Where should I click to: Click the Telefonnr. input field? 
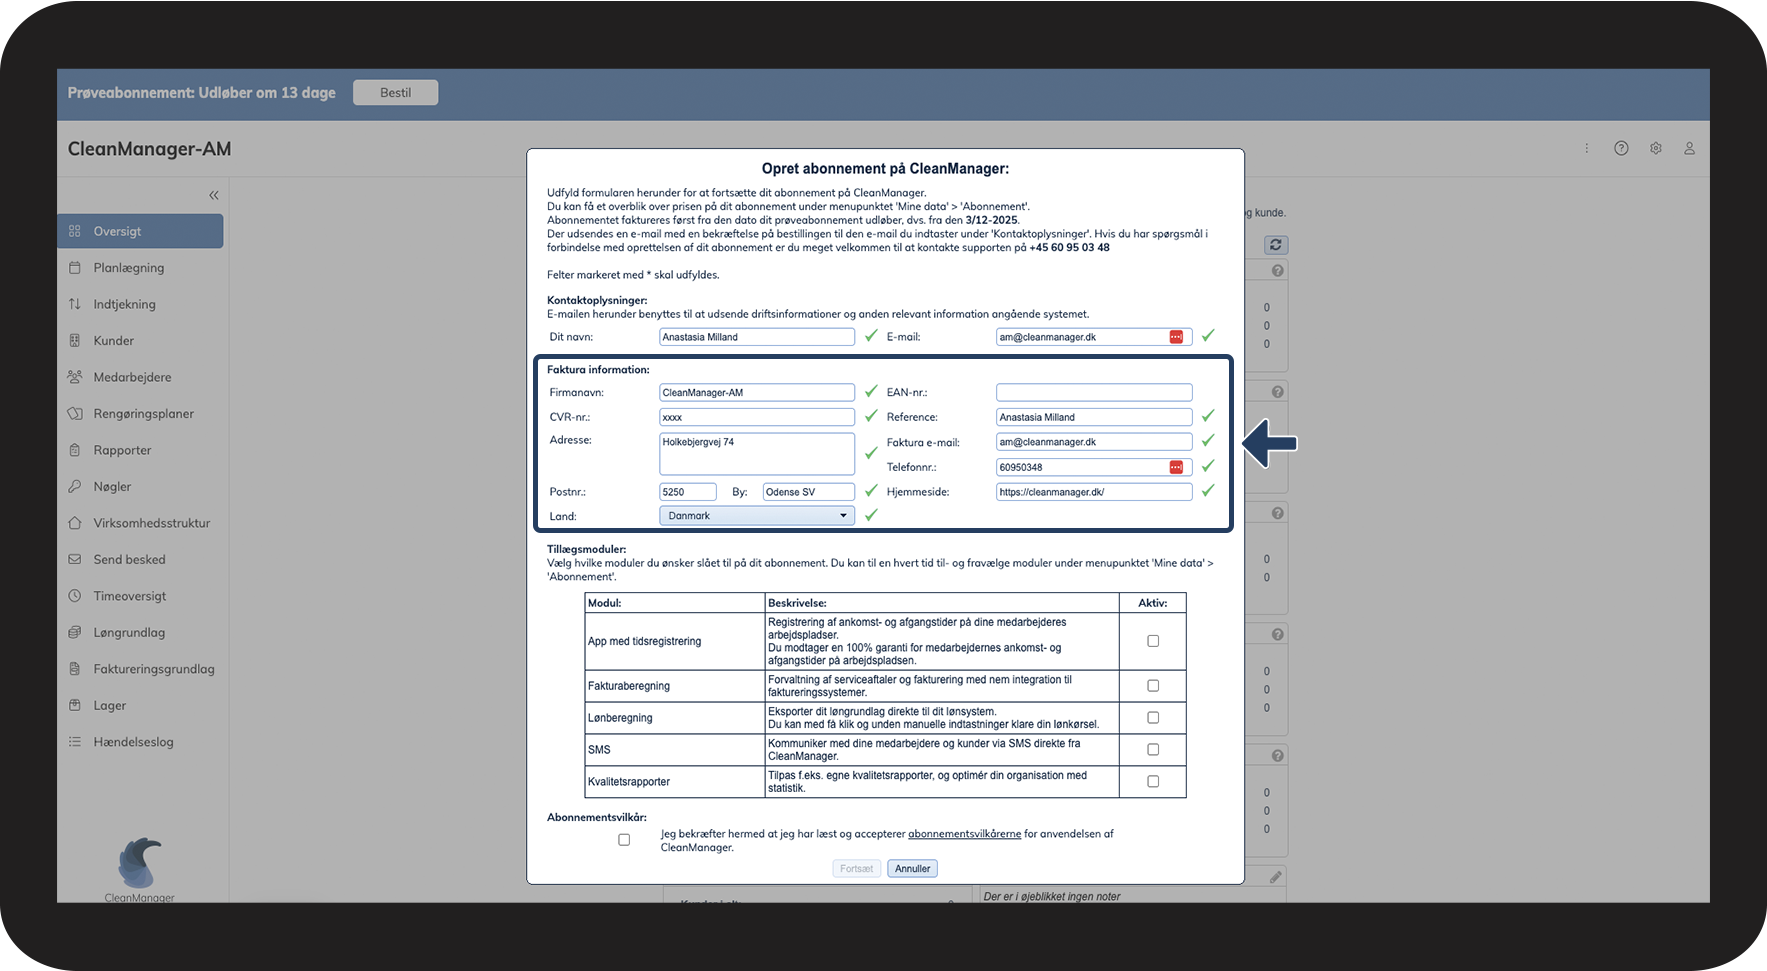[x=1094, y=467]
